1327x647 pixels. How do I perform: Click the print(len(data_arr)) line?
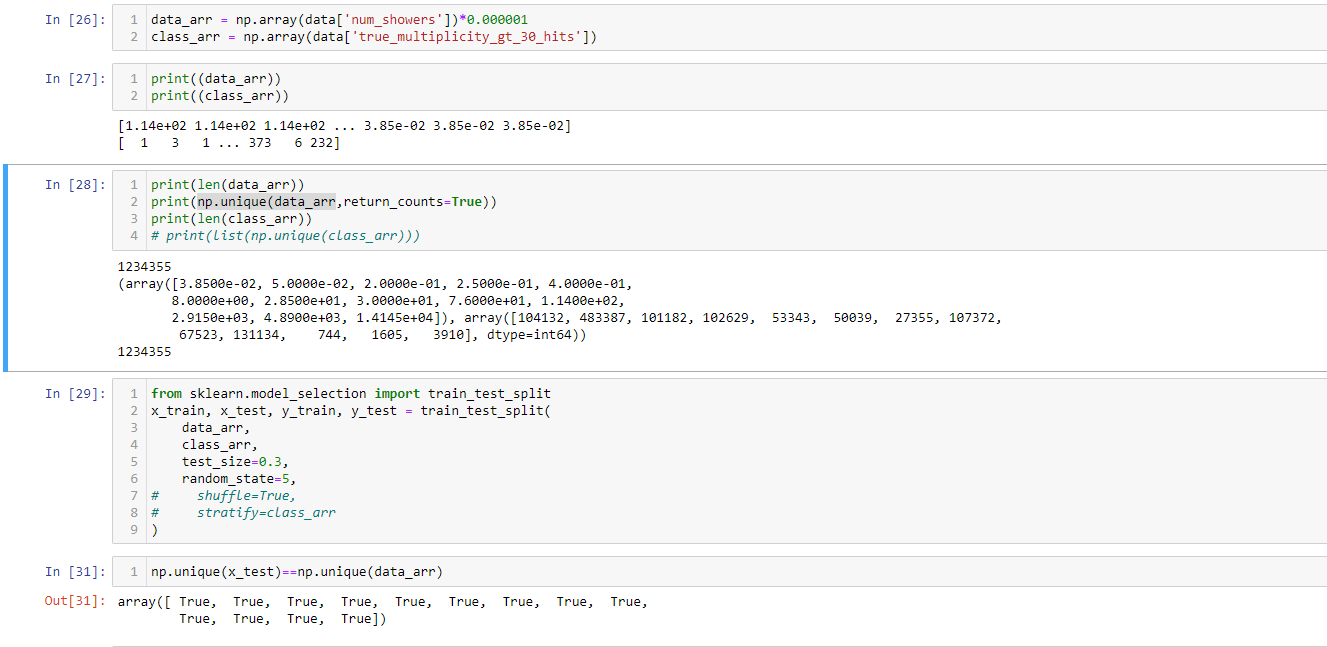point(227,184)
